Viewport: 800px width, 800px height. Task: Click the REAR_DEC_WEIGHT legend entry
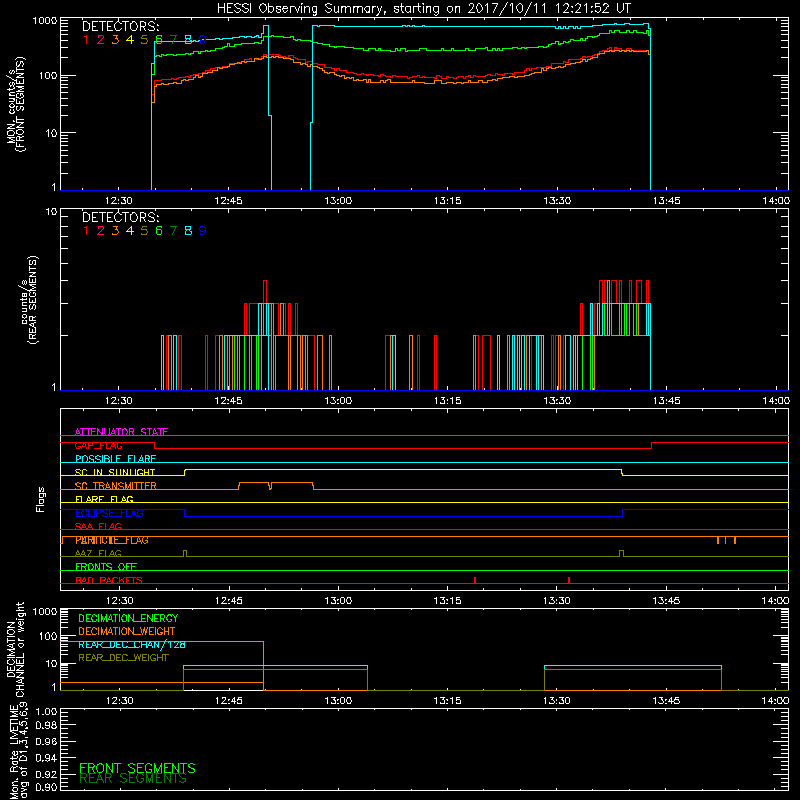pos(123,658)
